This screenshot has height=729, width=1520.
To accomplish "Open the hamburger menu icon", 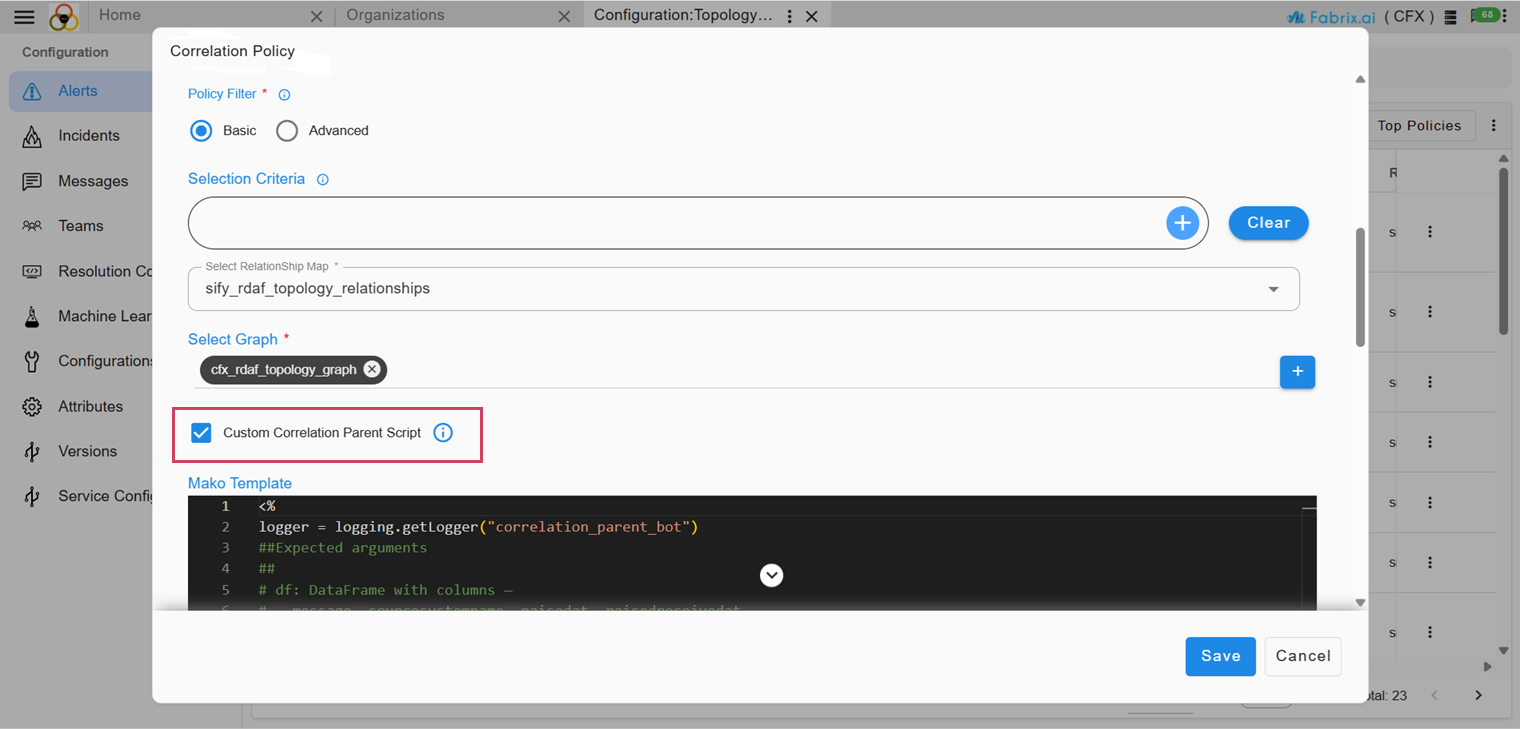I will [x=24, y=16].
